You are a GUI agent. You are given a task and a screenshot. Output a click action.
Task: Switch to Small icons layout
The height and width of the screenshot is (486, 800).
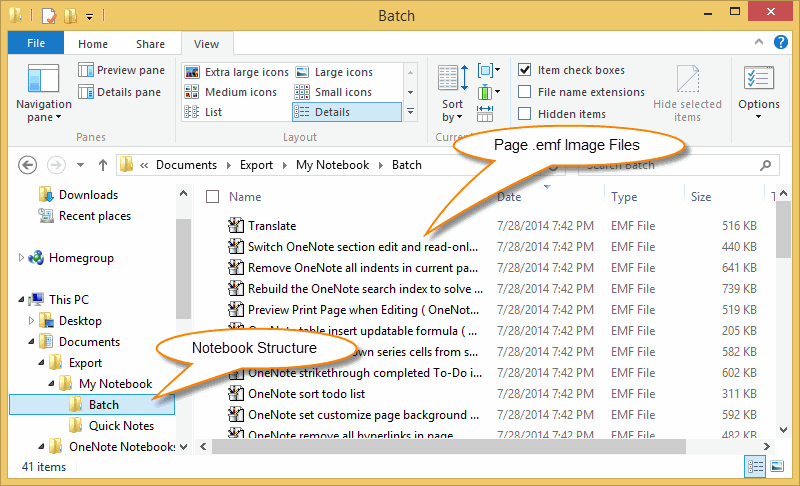[333, 92]
